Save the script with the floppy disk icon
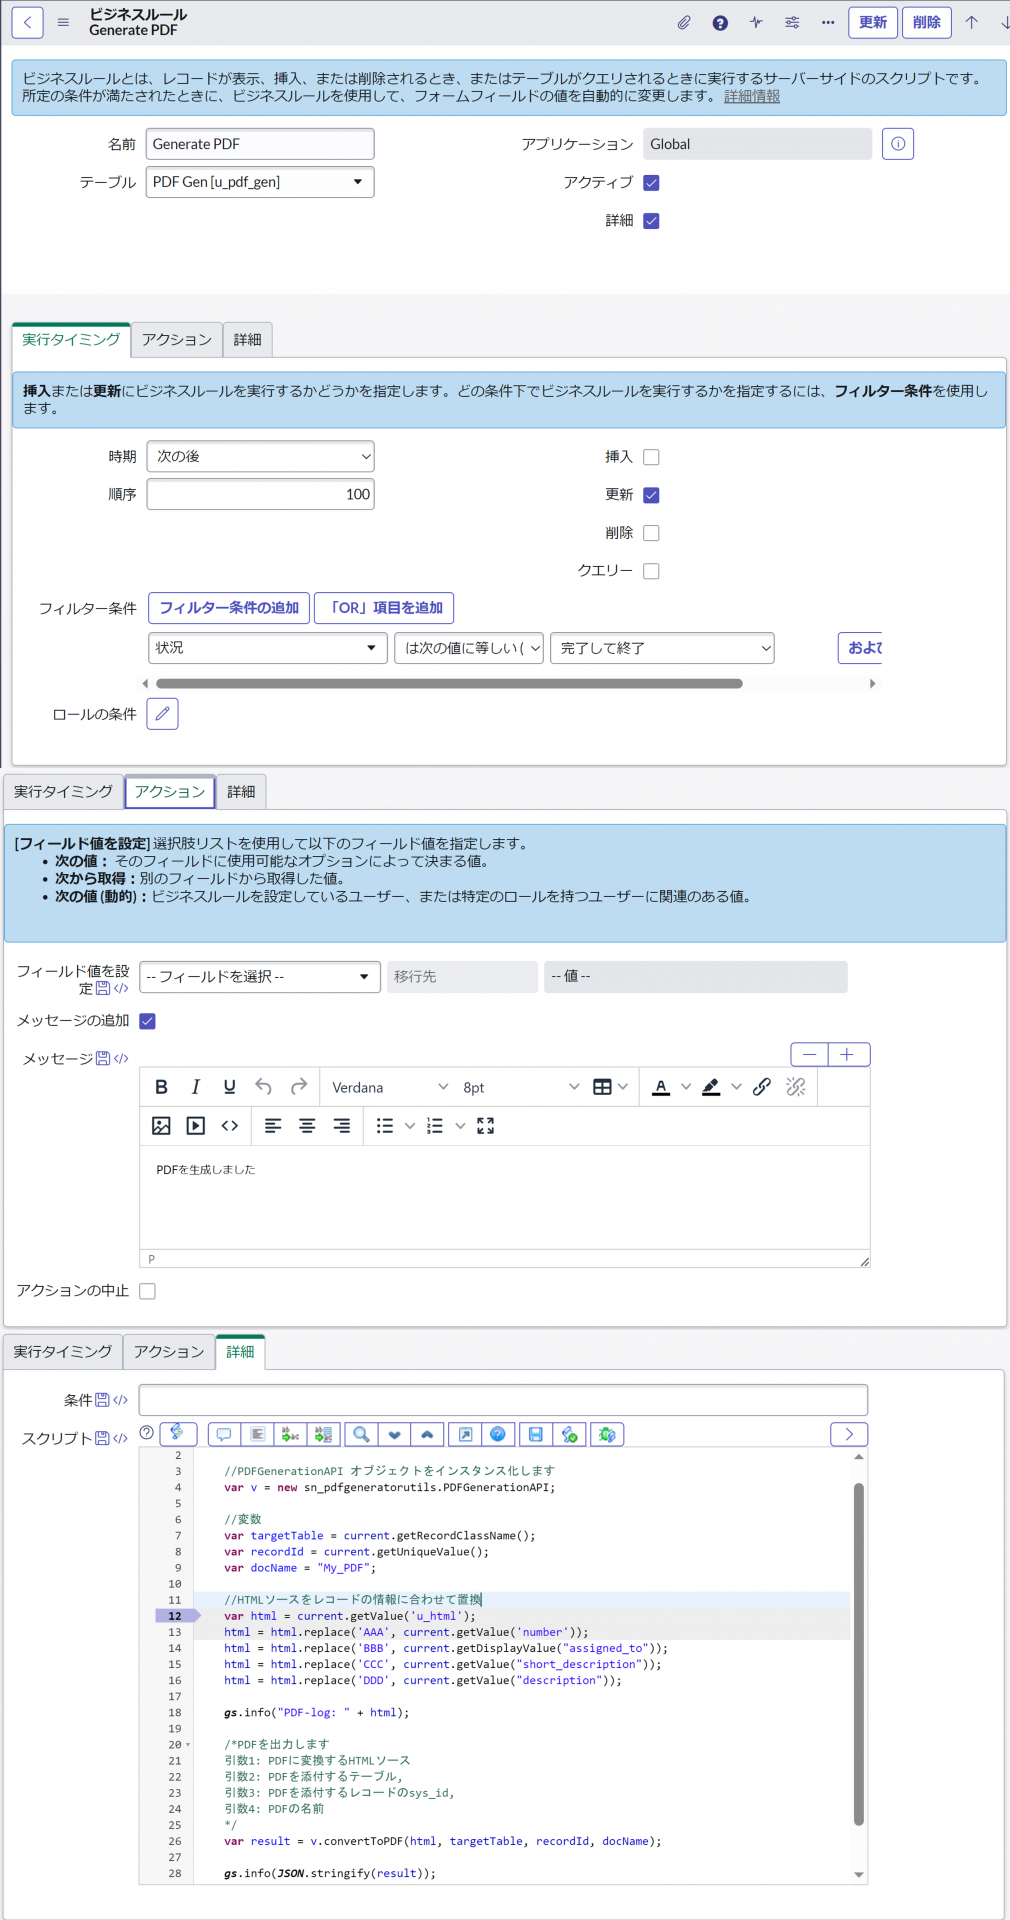 click(535, 1435)
